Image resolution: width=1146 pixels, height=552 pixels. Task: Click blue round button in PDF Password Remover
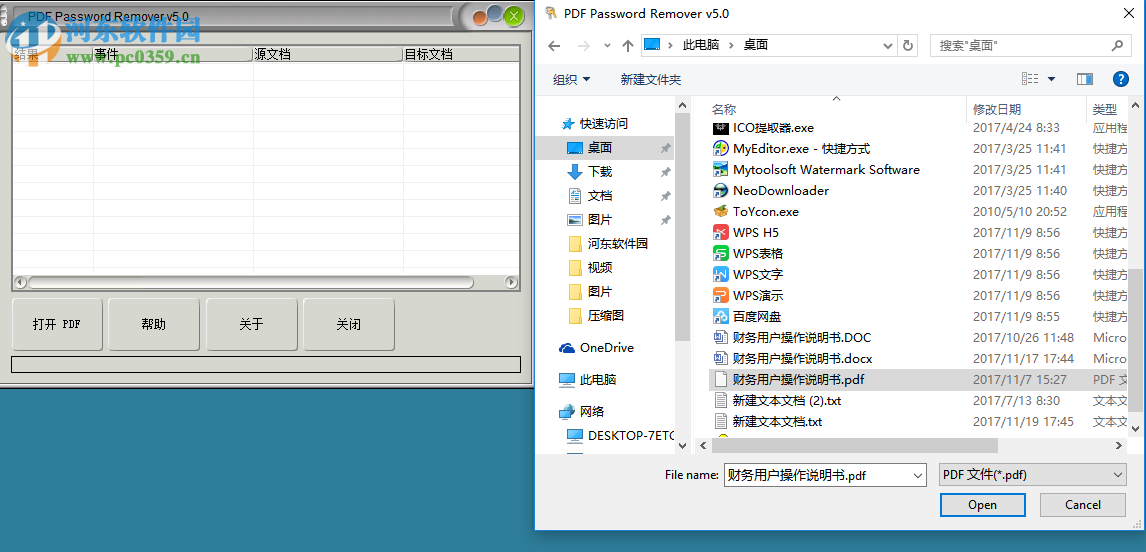click(496, 14)
